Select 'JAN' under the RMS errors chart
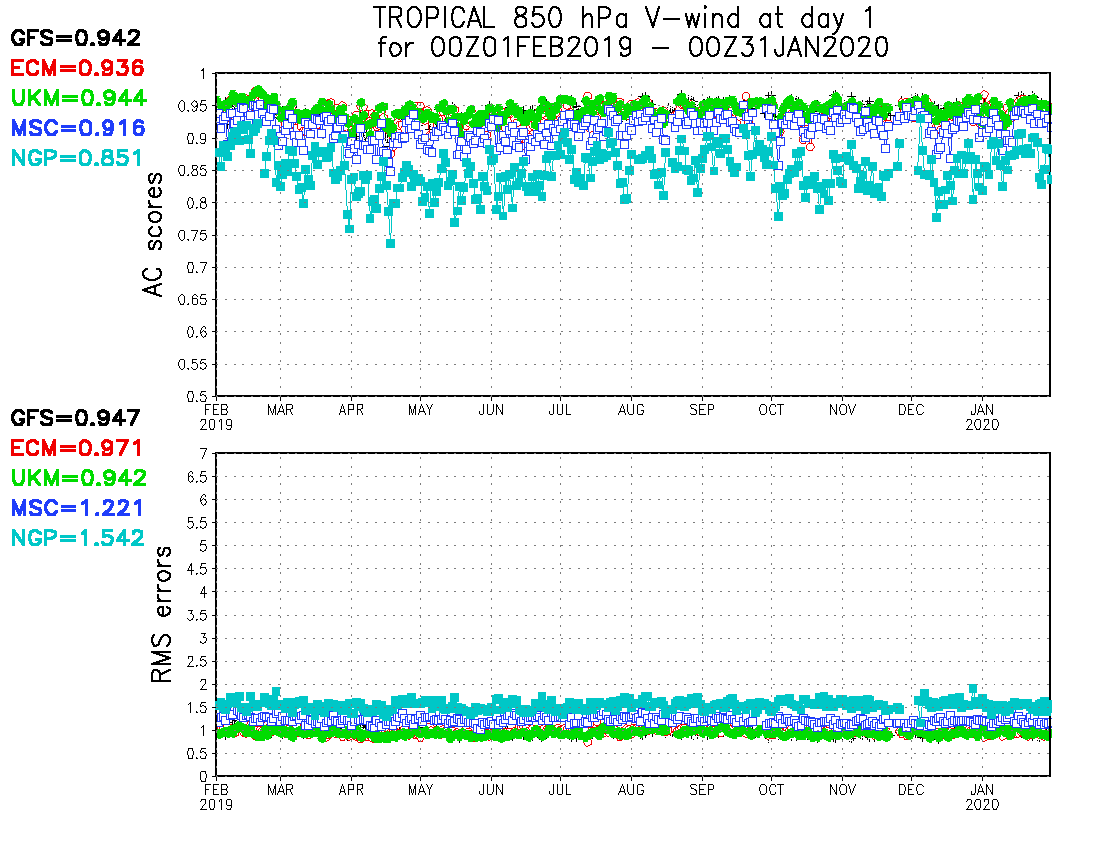The width and height of the screenshot is (1100, 850). (x=982, y=790)
